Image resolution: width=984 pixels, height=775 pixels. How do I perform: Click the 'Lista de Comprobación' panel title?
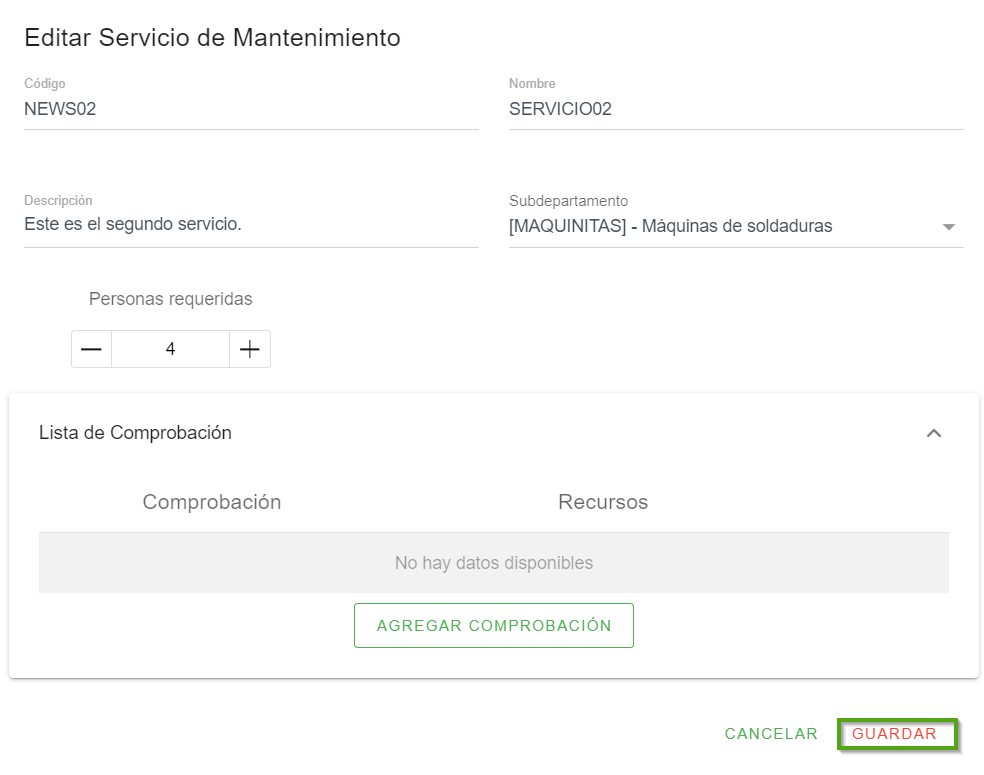point(135,433)
